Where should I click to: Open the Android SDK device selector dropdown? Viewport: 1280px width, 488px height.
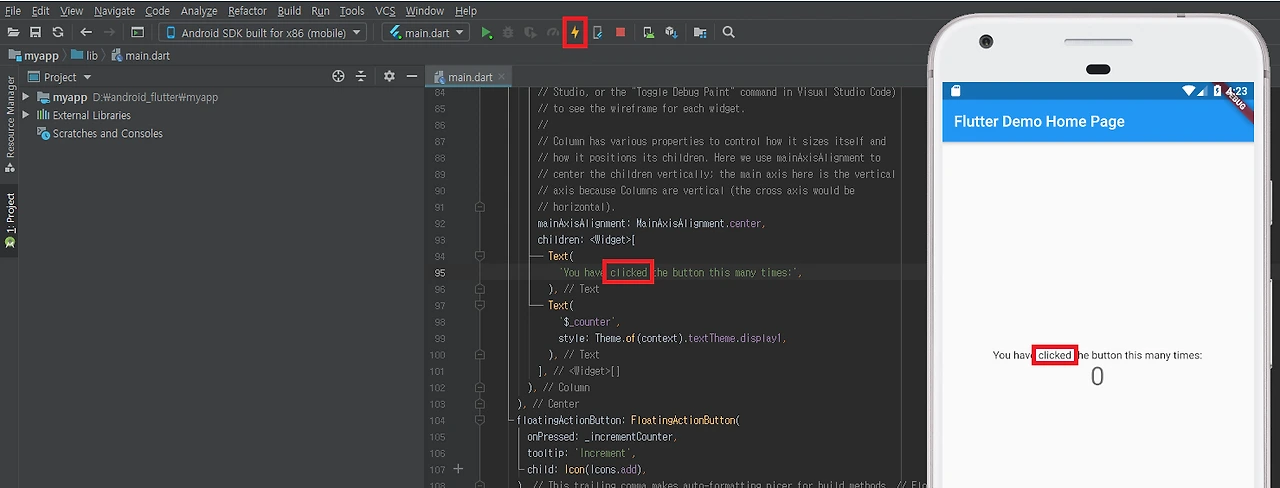(x=262, y=33)
